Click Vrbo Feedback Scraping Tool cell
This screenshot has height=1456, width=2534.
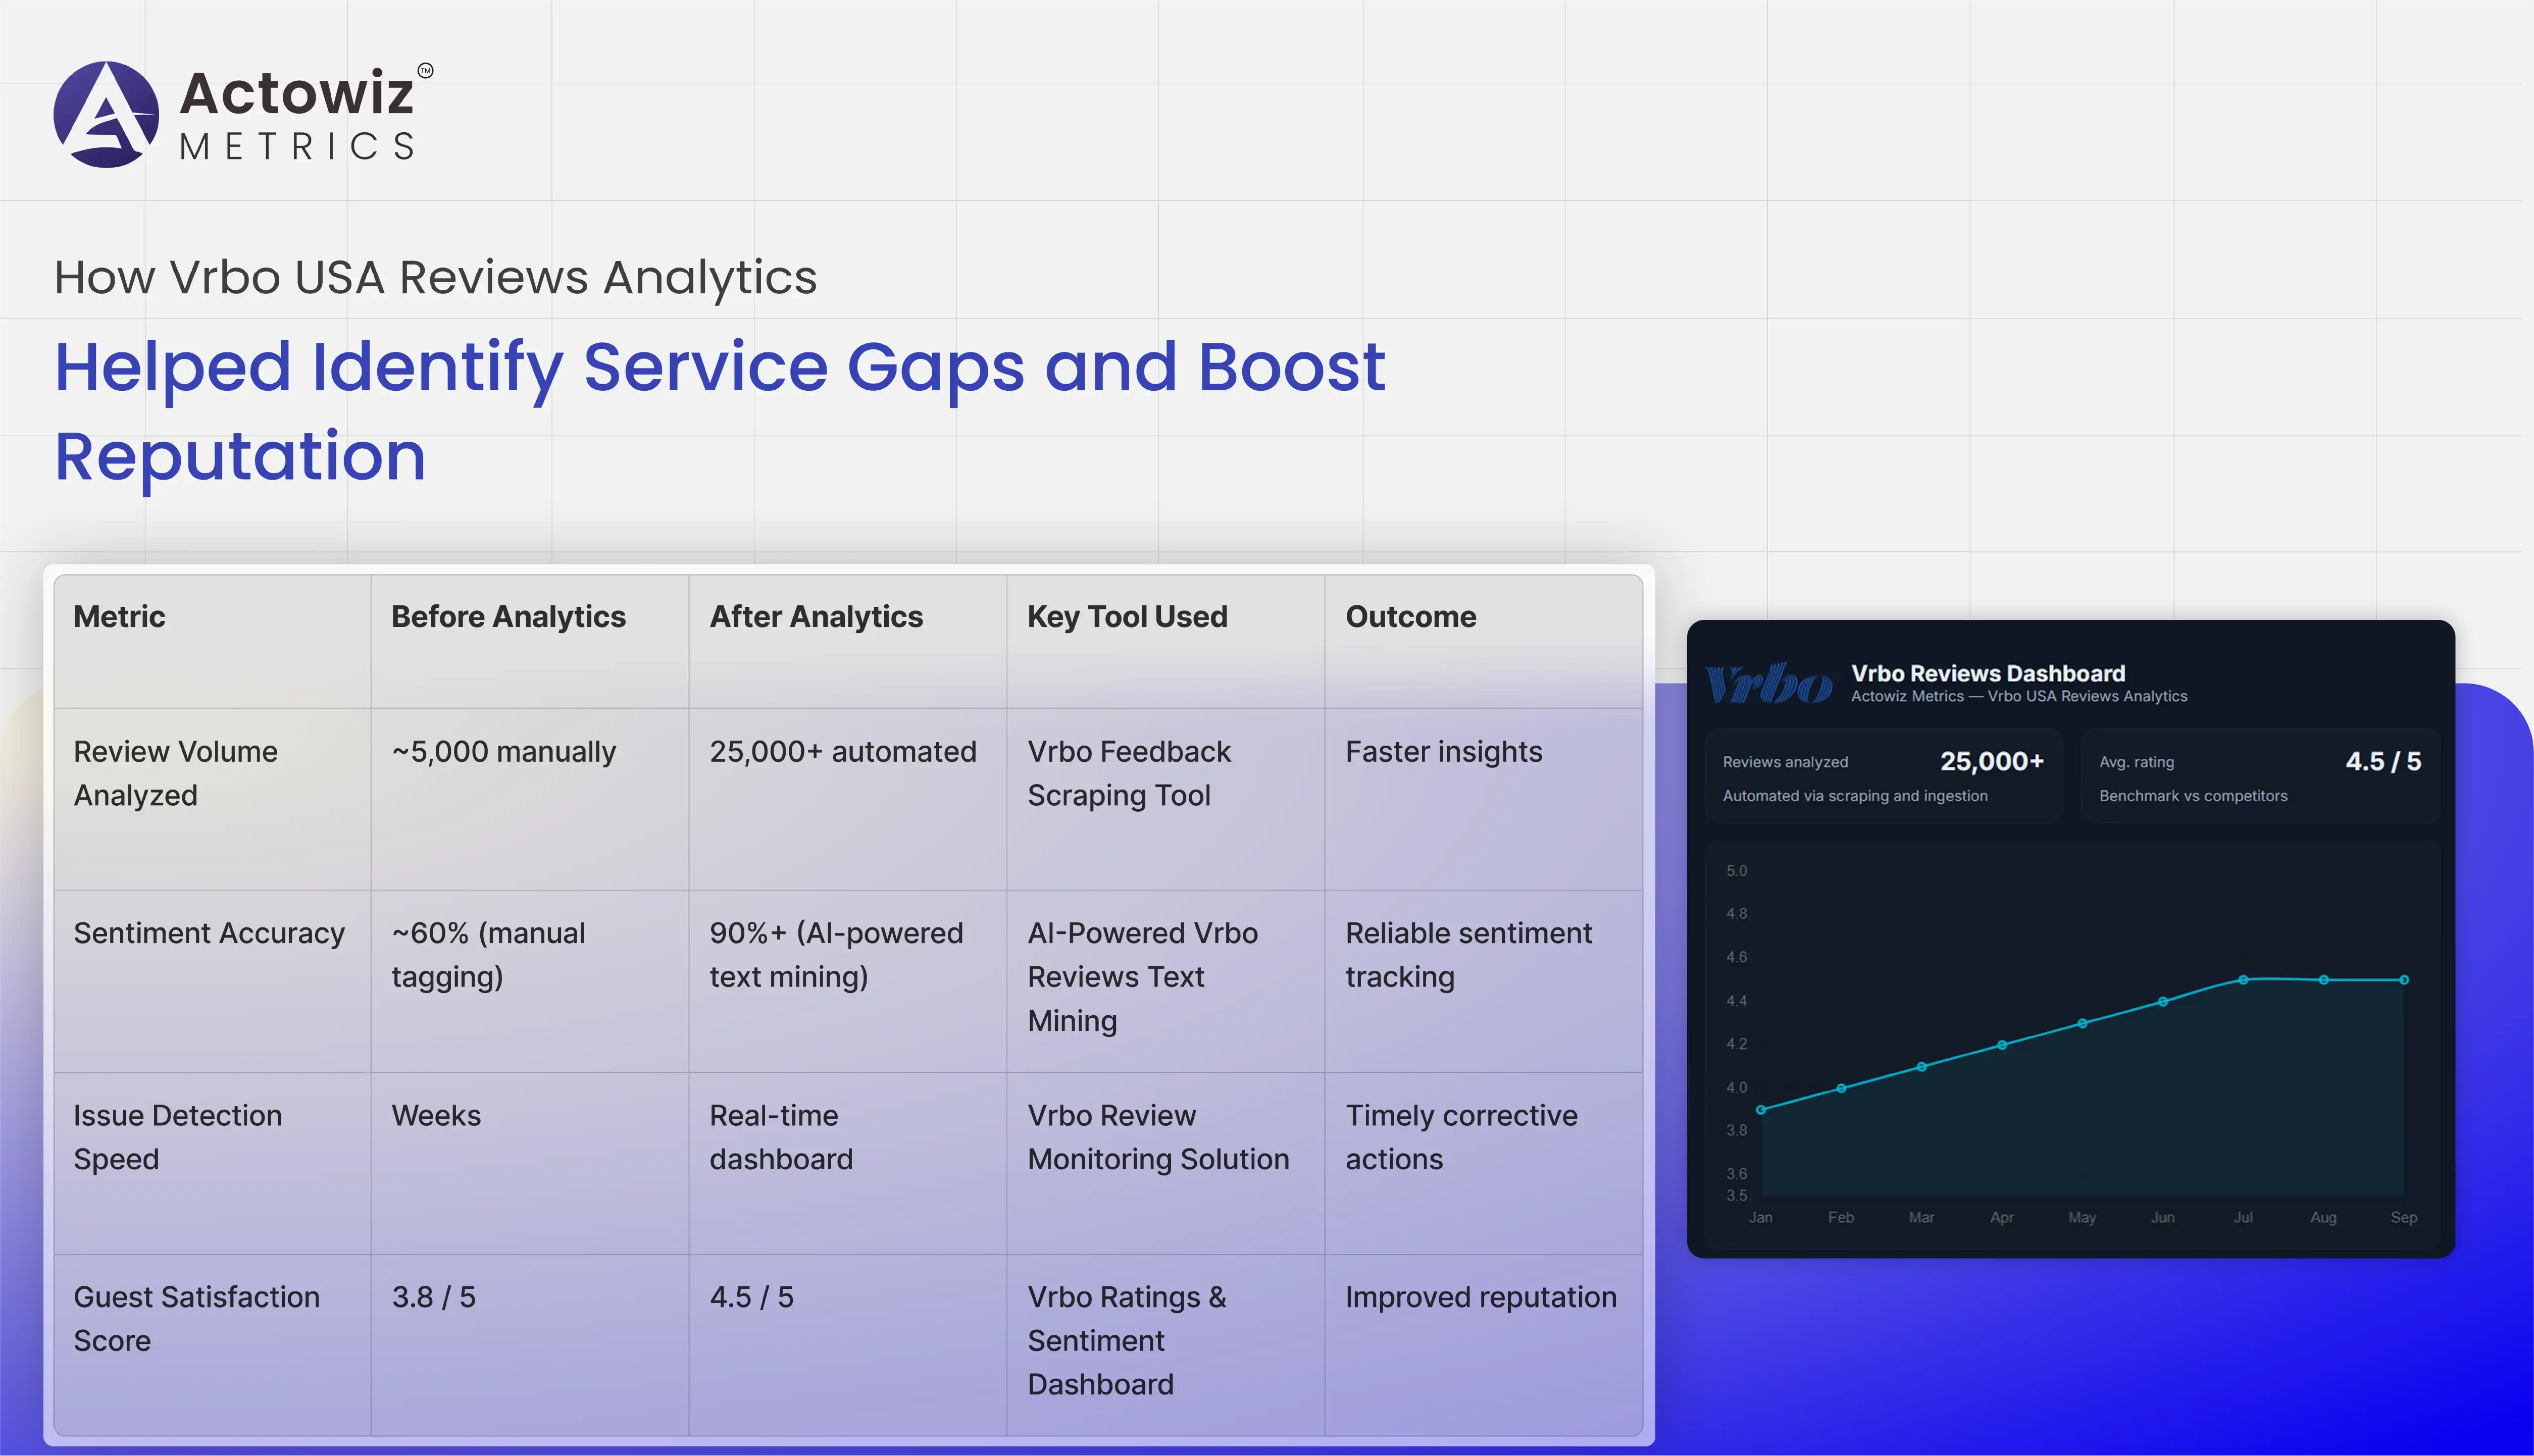(1129, 773)
